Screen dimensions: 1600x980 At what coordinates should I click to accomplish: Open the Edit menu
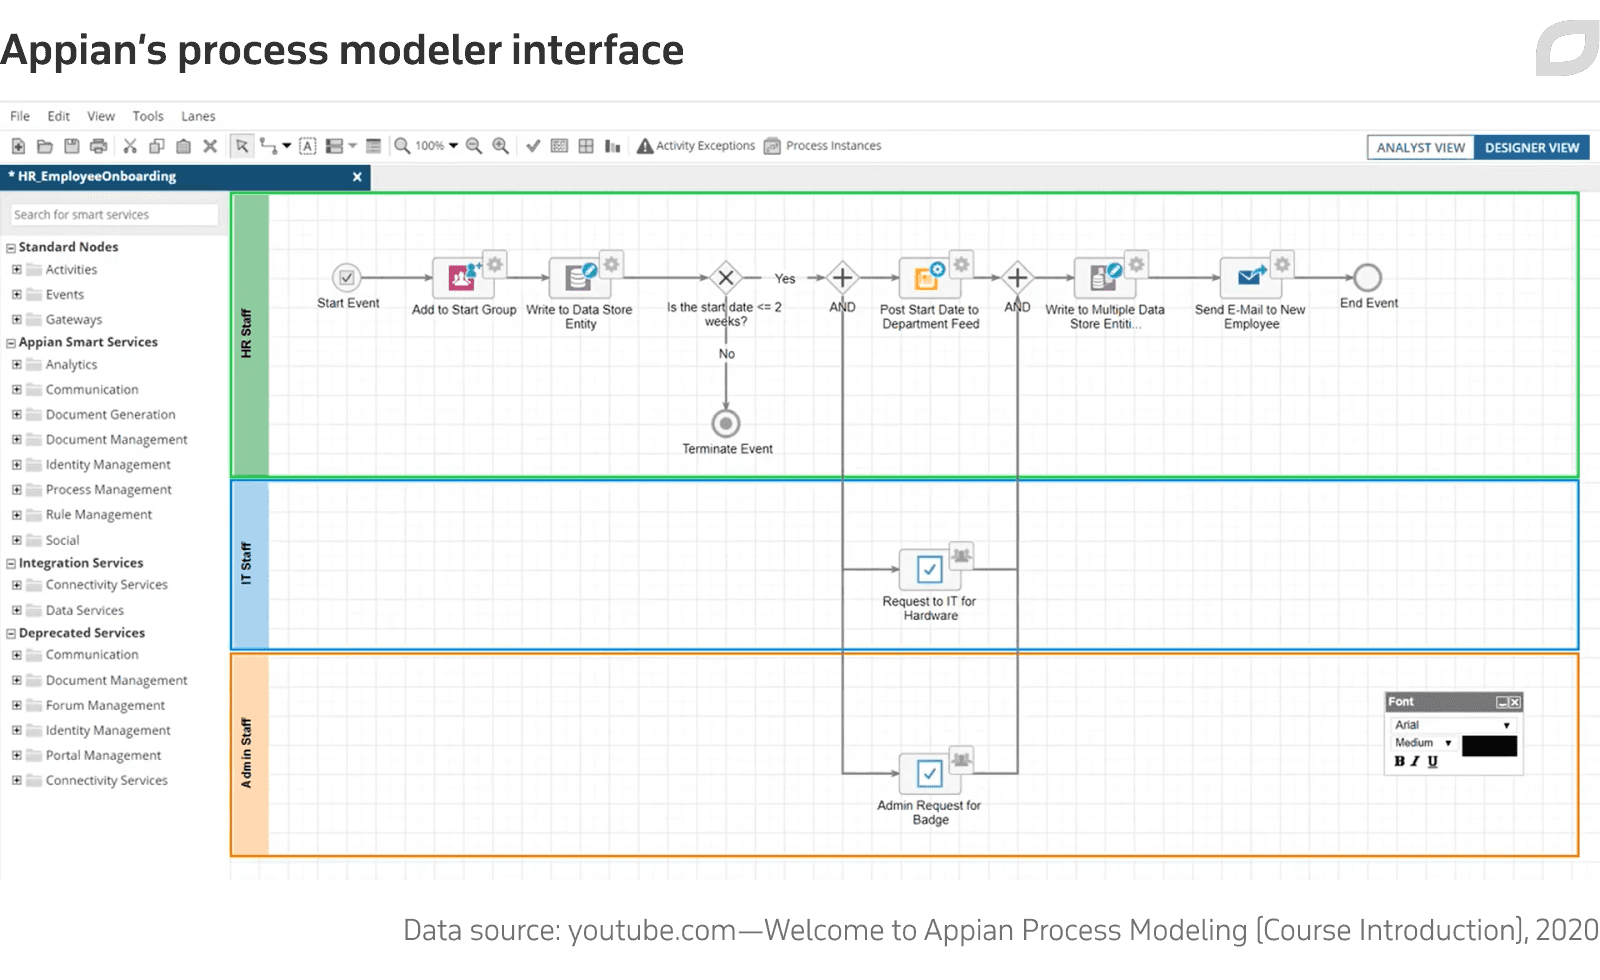coord(59,116)
